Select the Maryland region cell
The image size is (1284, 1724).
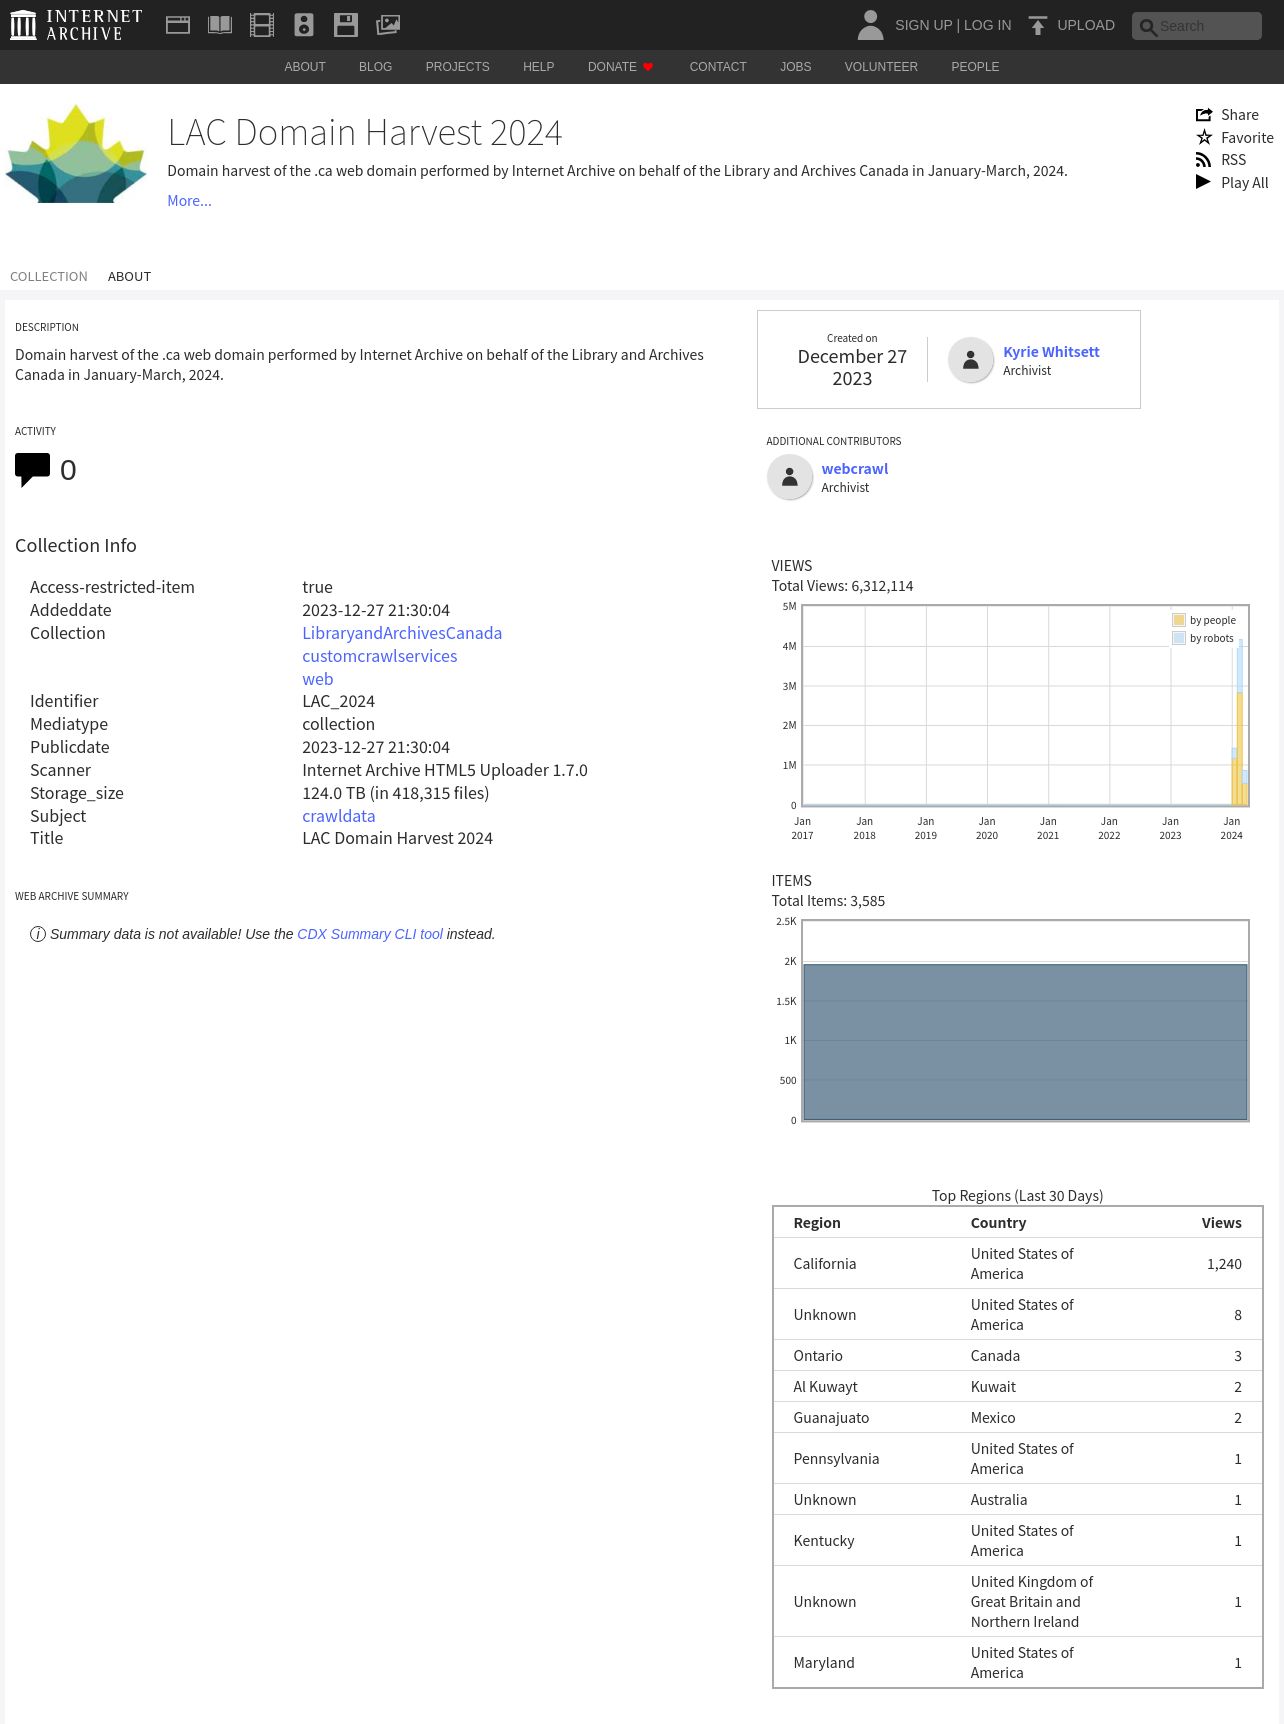824,1663
